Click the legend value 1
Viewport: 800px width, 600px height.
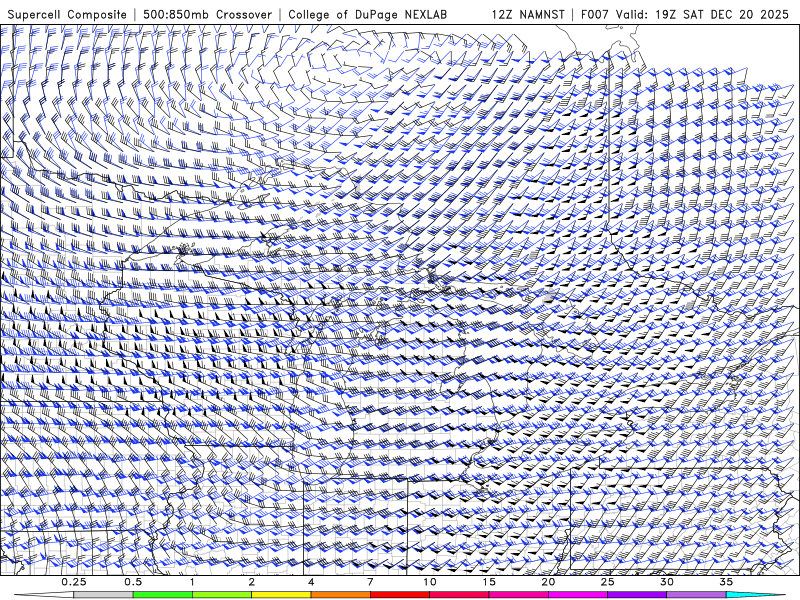pos(192,582)
